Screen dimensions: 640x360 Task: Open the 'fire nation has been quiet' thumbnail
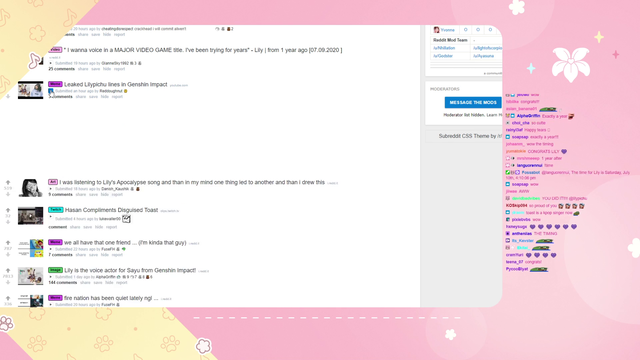(x=30, y=301)
